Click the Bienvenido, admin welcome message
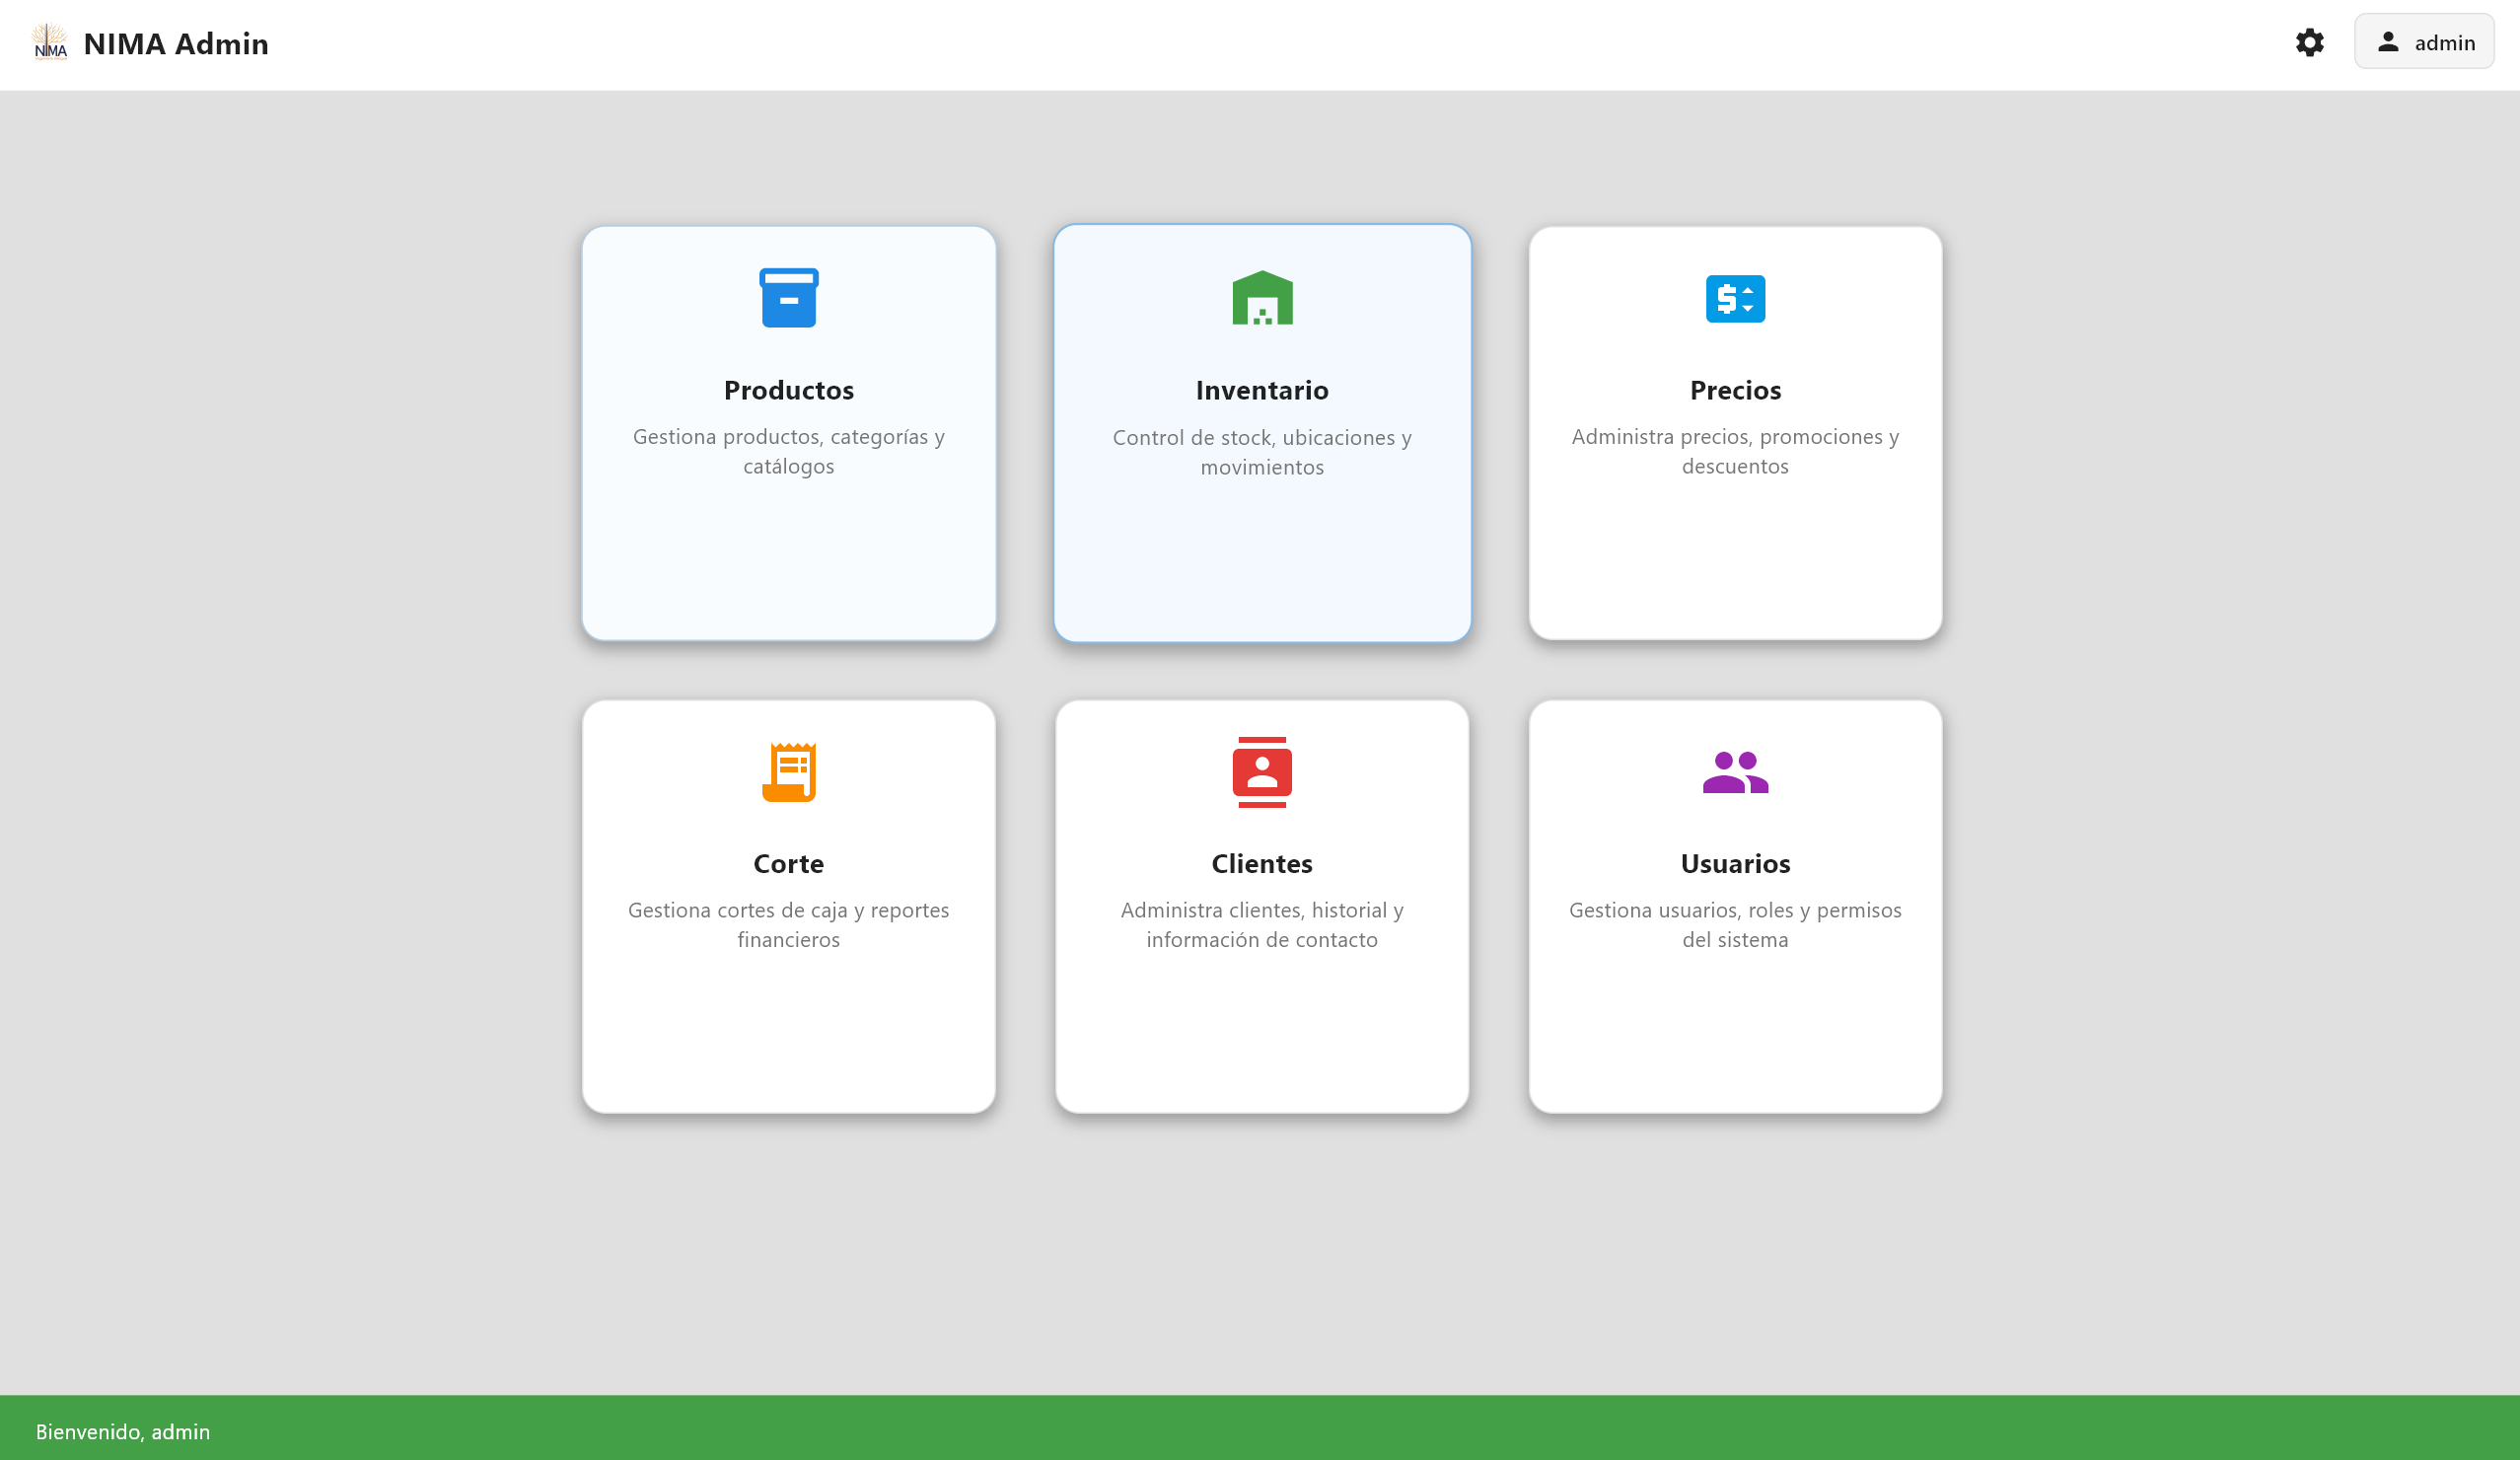2520x1460 pixels. (123, 1431)
